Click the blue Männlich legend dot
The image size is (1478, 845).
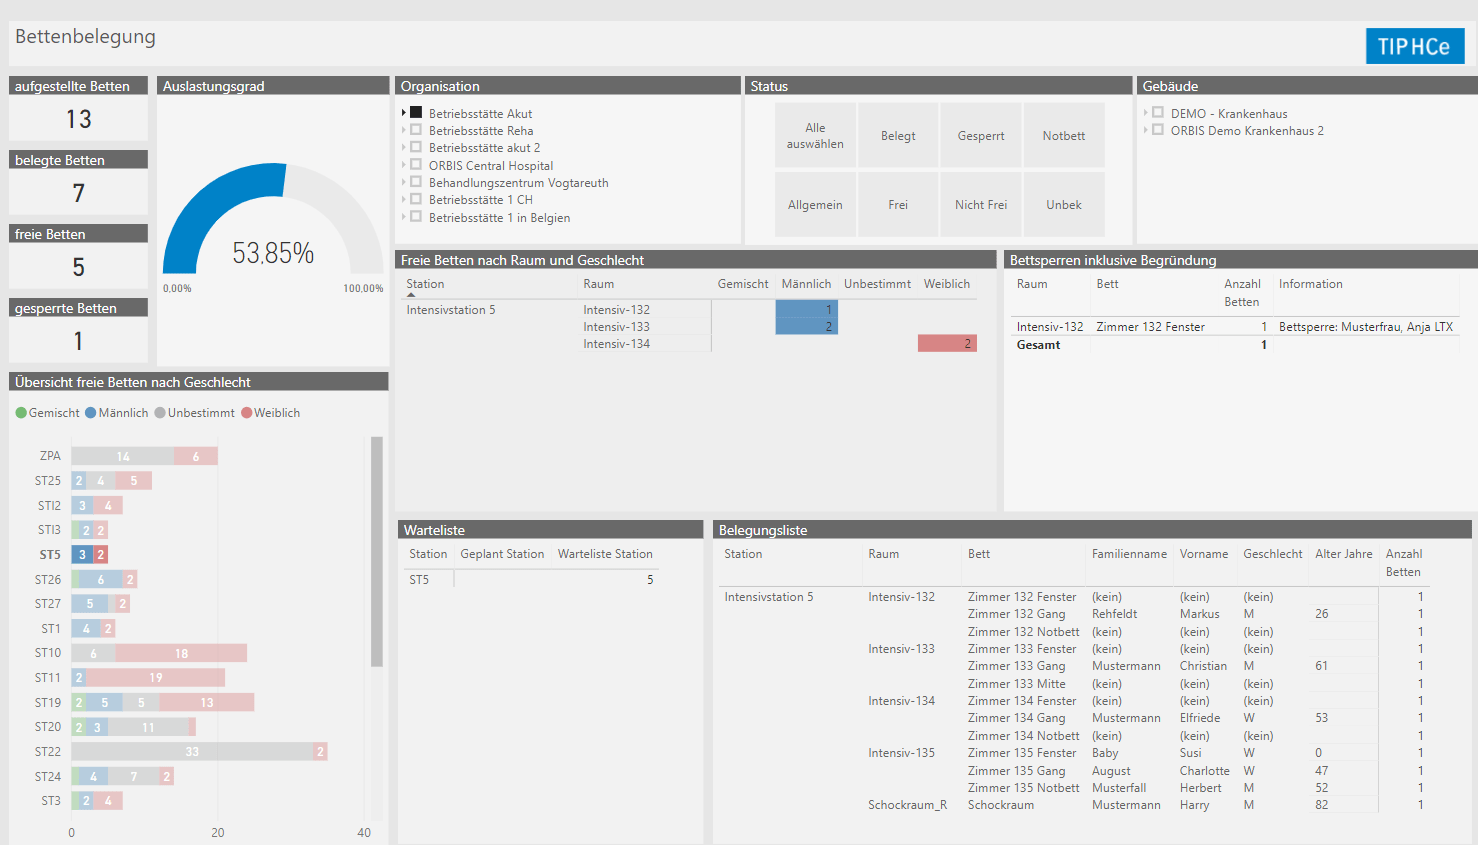[x=91, y=413]
